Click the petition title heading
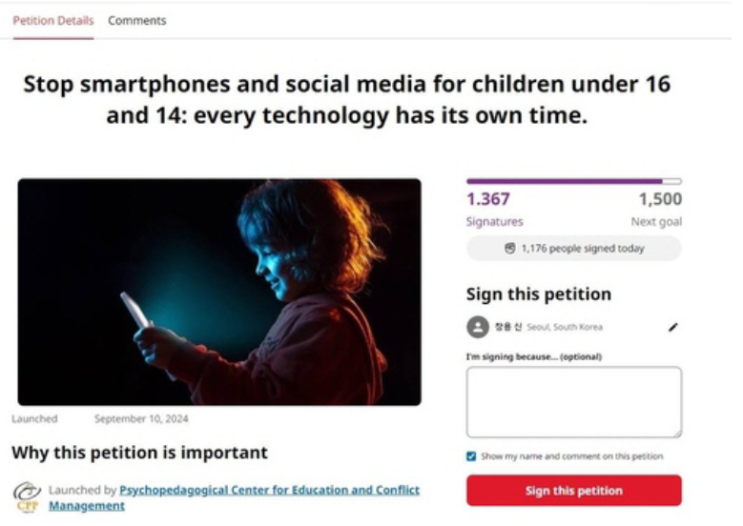This screenshot has height=526, width=743. 346,100
